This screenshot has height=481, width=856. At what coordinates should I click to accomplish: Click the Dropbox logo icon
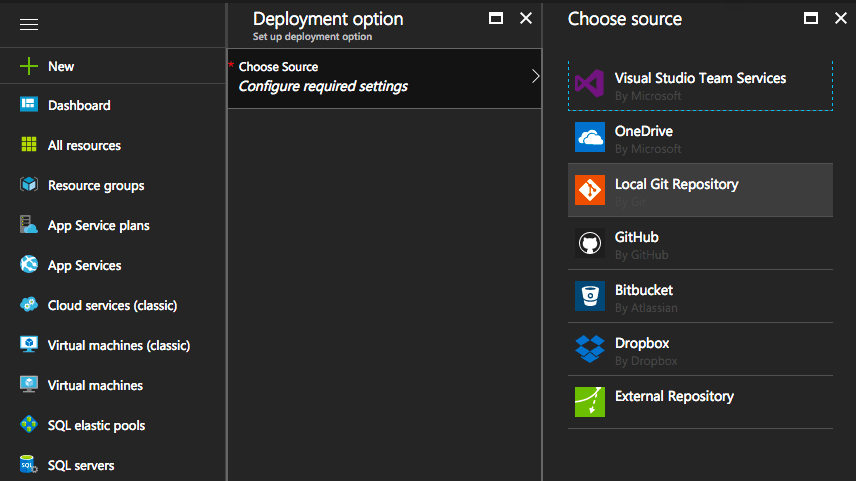(590, 349)
